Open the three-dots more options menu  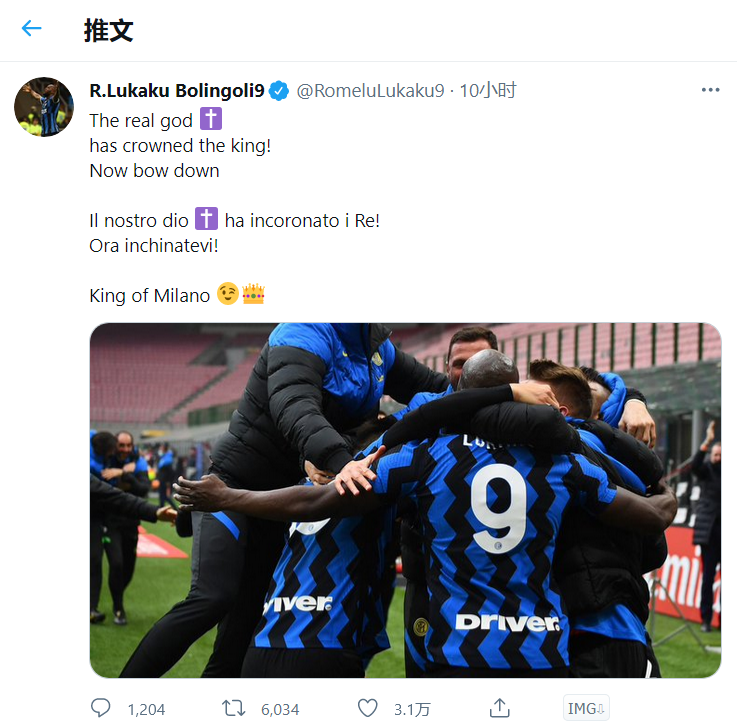pos(710,90)
